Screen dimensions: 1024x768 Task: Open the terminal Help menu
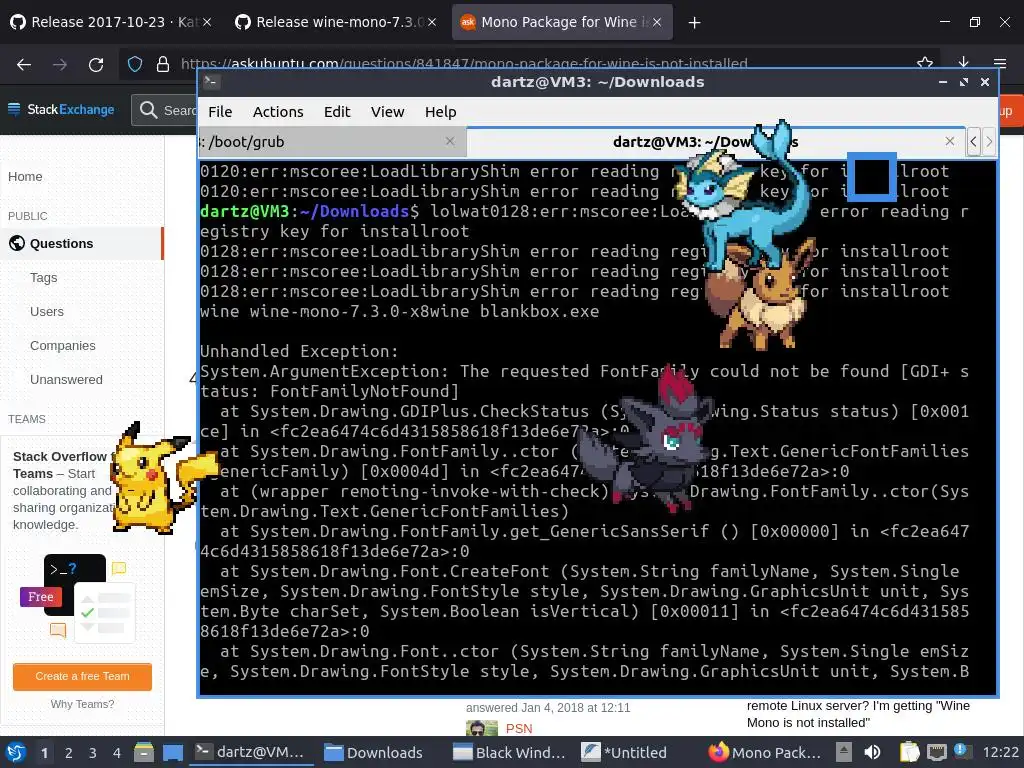441,112
